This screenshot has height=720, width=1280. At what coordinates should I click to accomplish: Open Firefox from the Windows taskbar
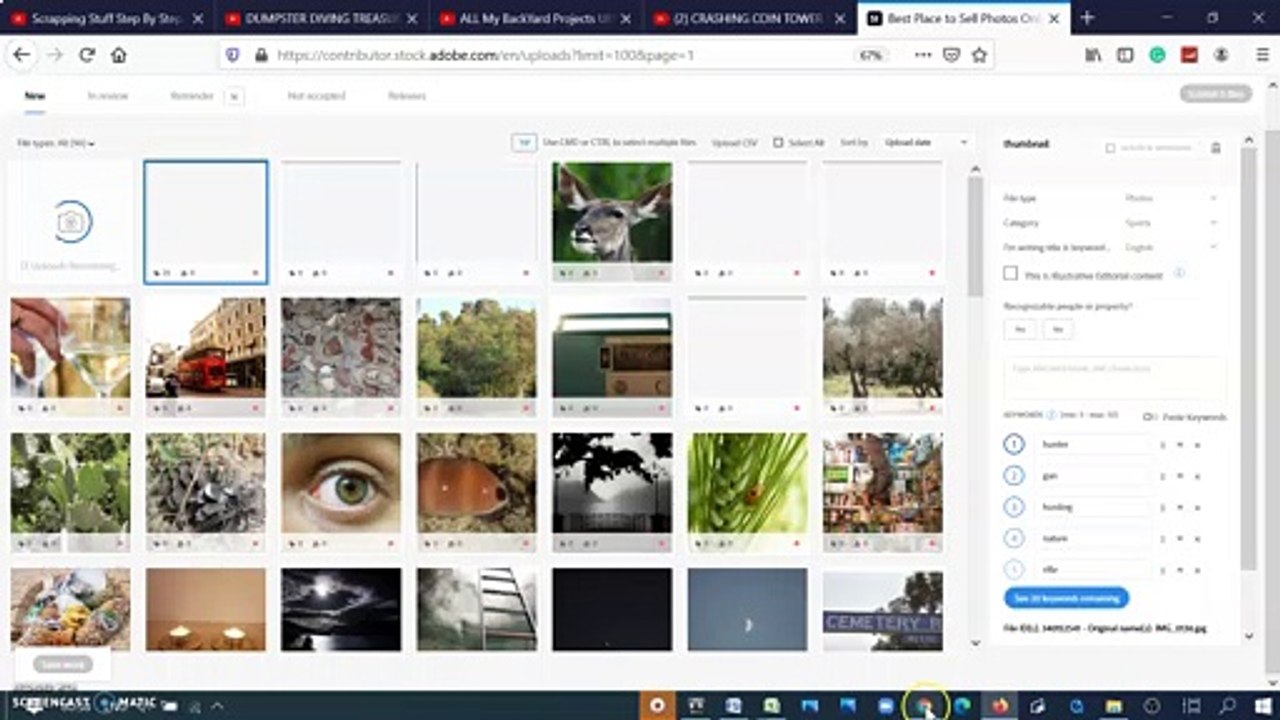(x=1000, y=705)
